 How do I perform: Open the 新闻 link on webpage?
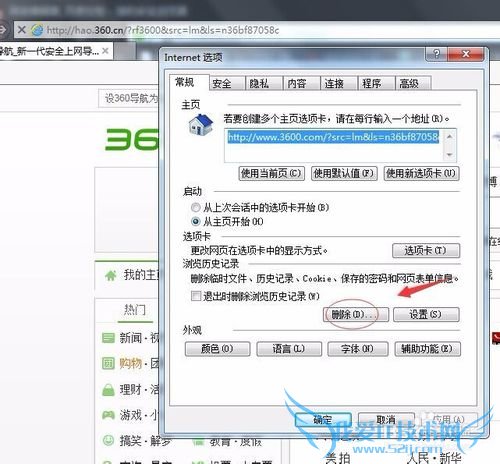click(131, 338)
